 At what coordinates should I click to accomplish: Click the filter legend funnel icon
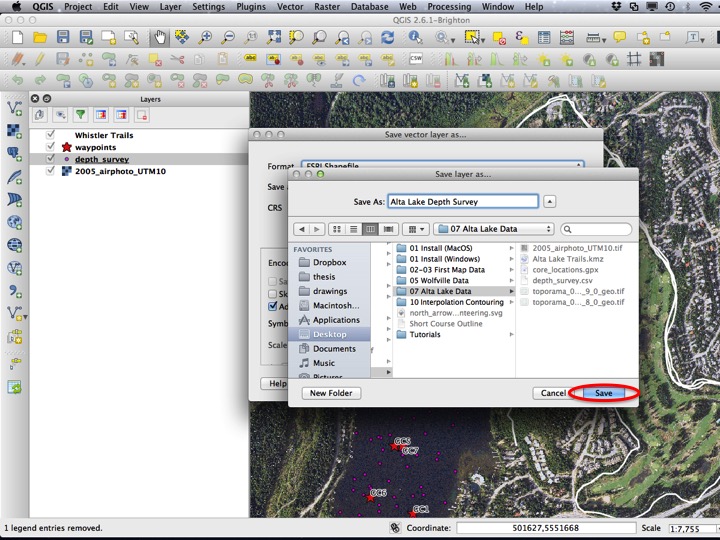pyautogui.click(x=80, y=115)
